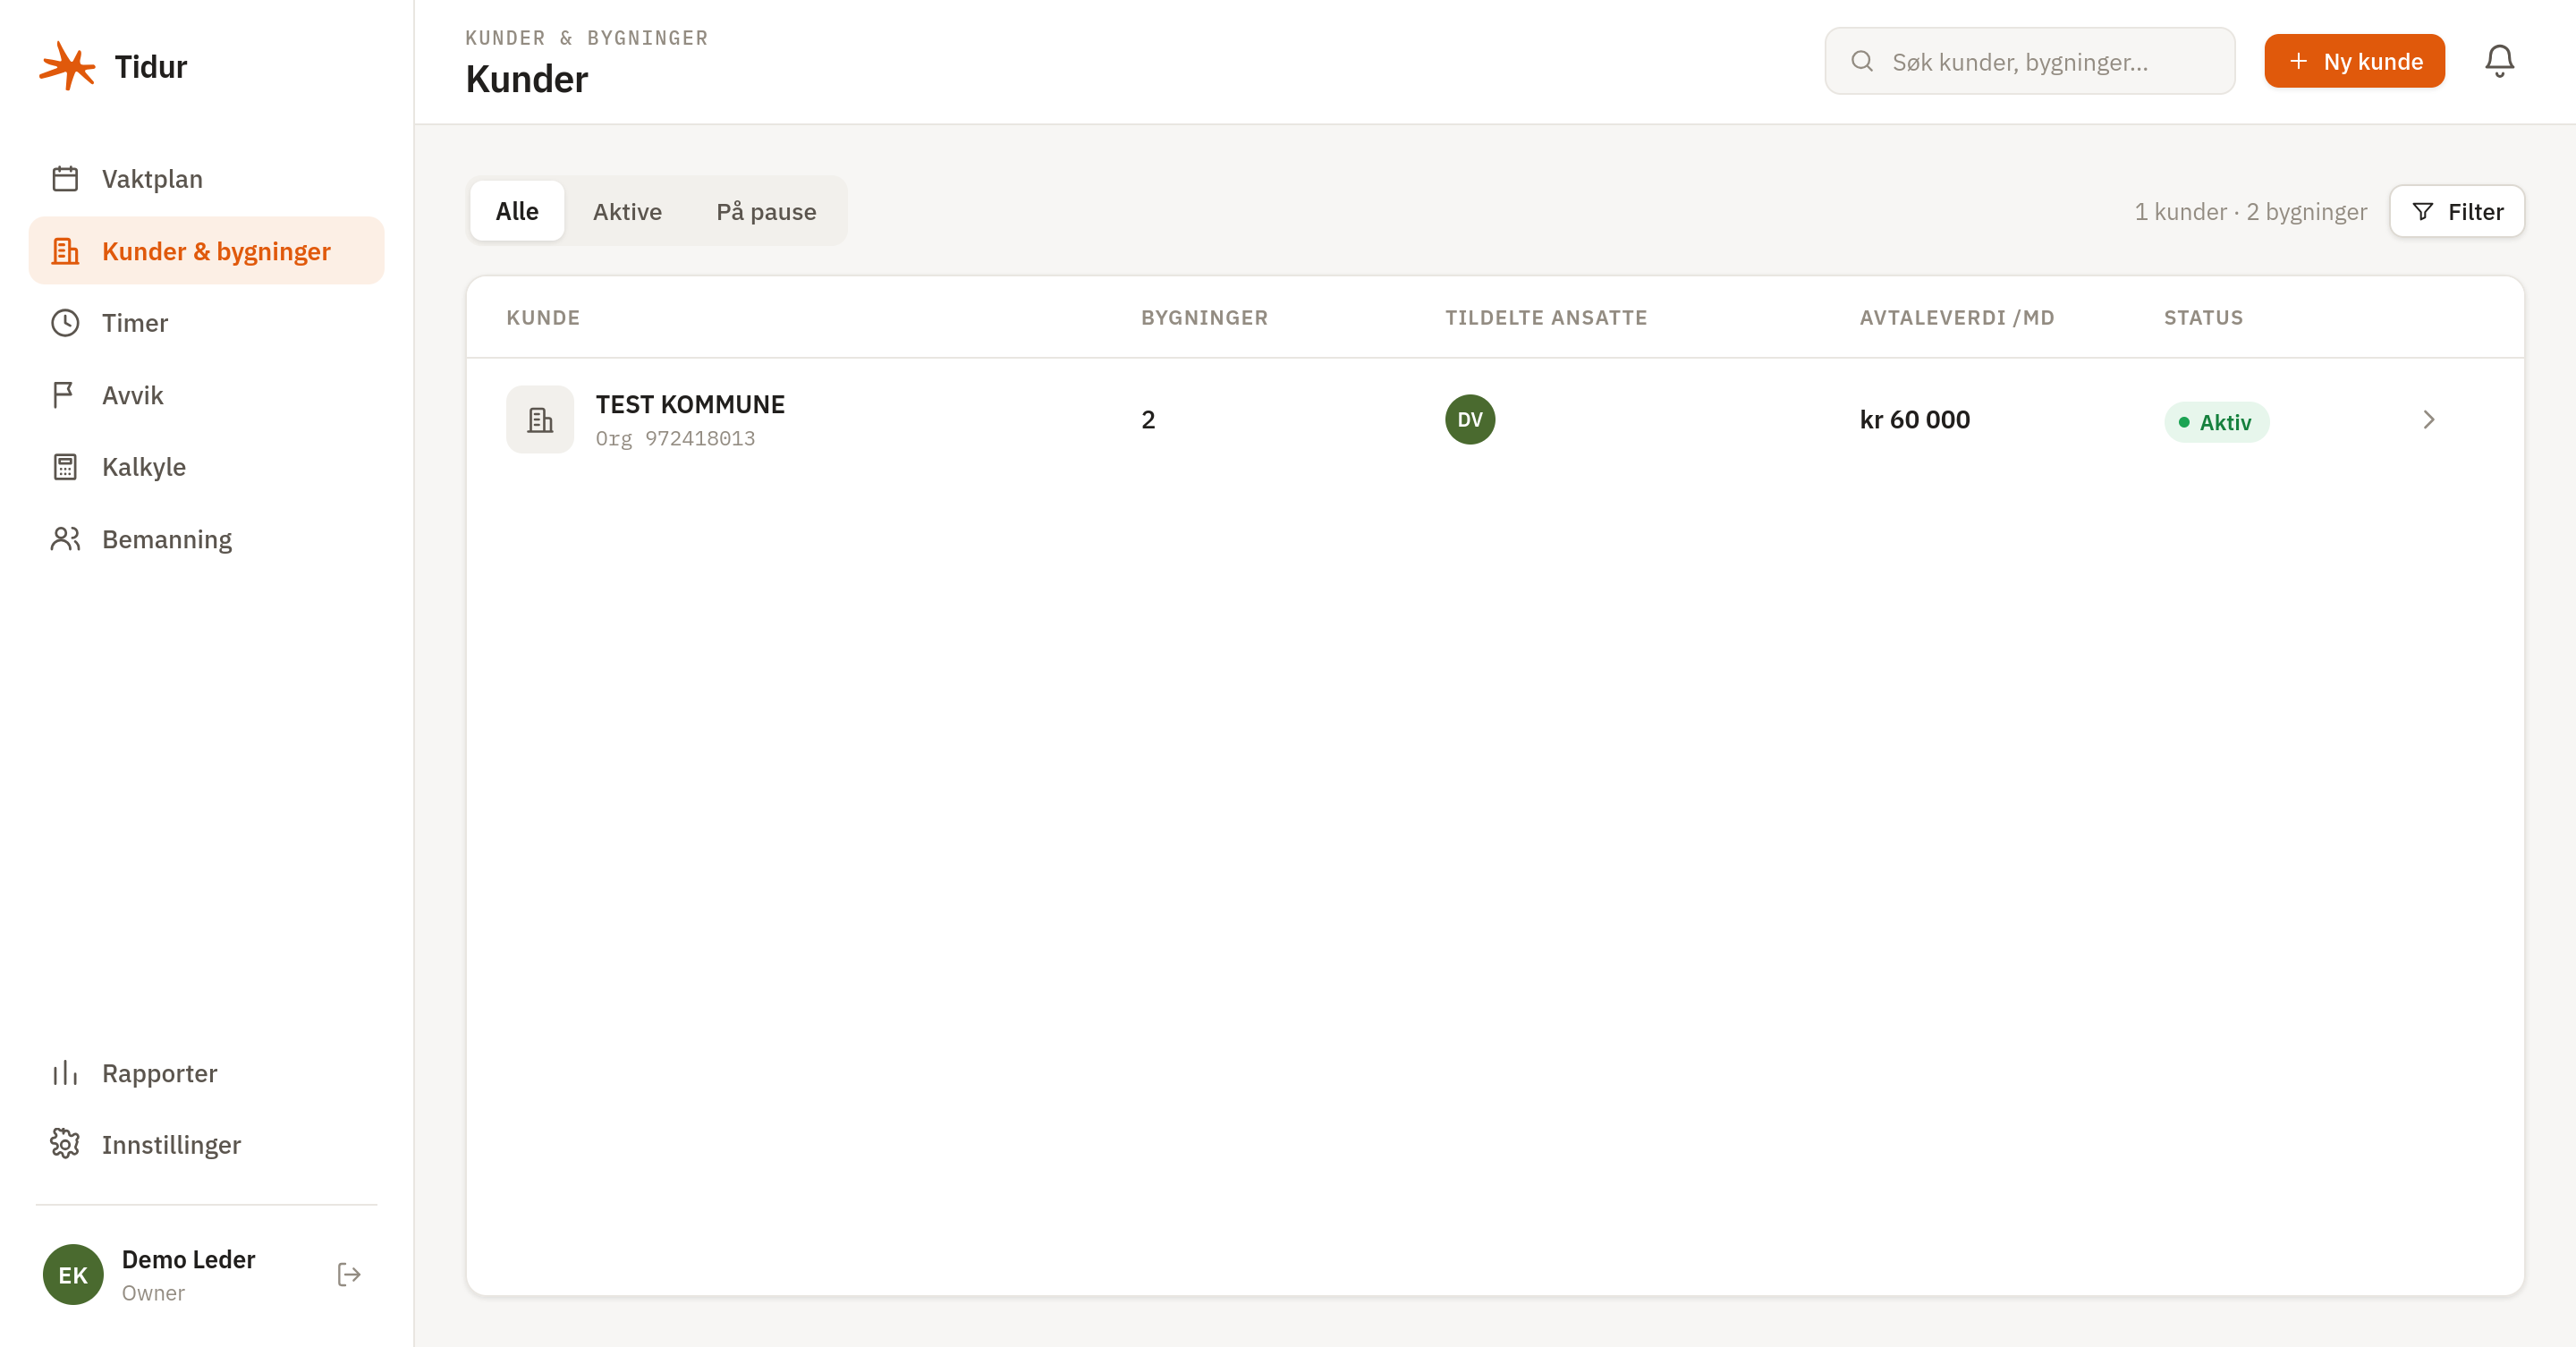Switch to the Aktive tab
The height and width of the screenshot is (1347, 2576).
coord(627,212)
